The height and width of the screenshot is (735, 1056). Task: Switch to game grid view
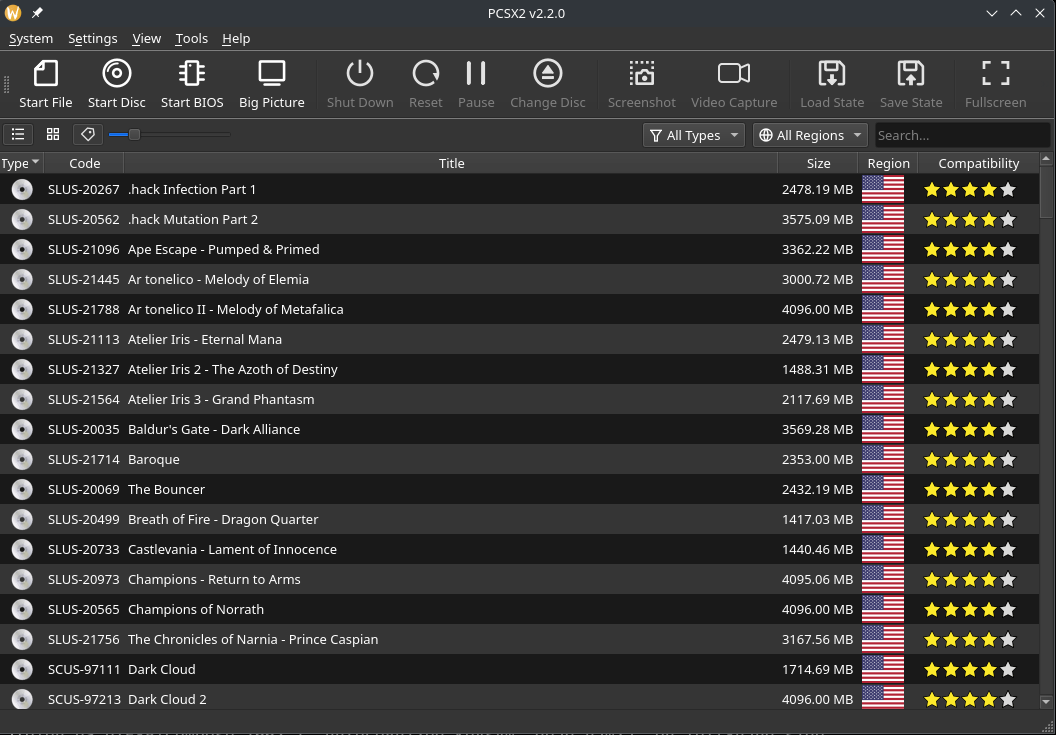point(53,135)
